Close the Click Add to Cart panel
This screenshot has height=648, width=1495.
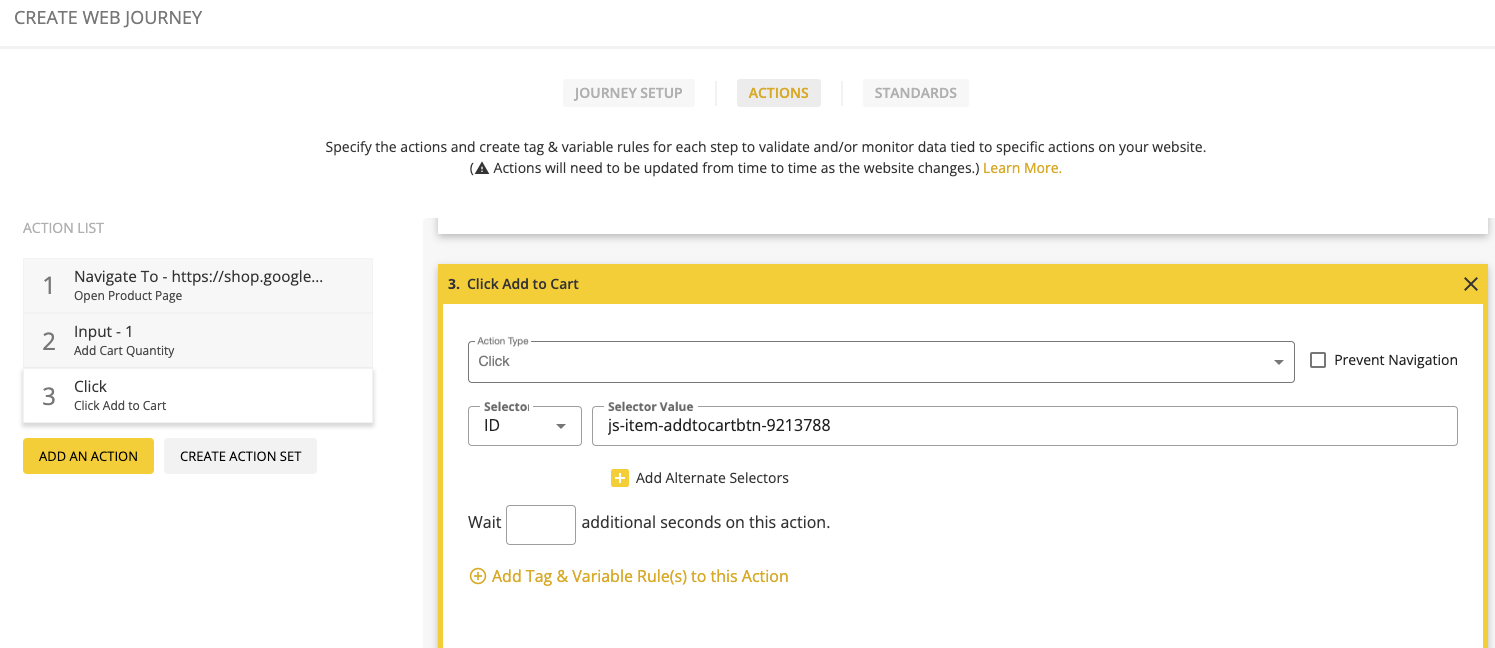click(x=1470, y=284)
